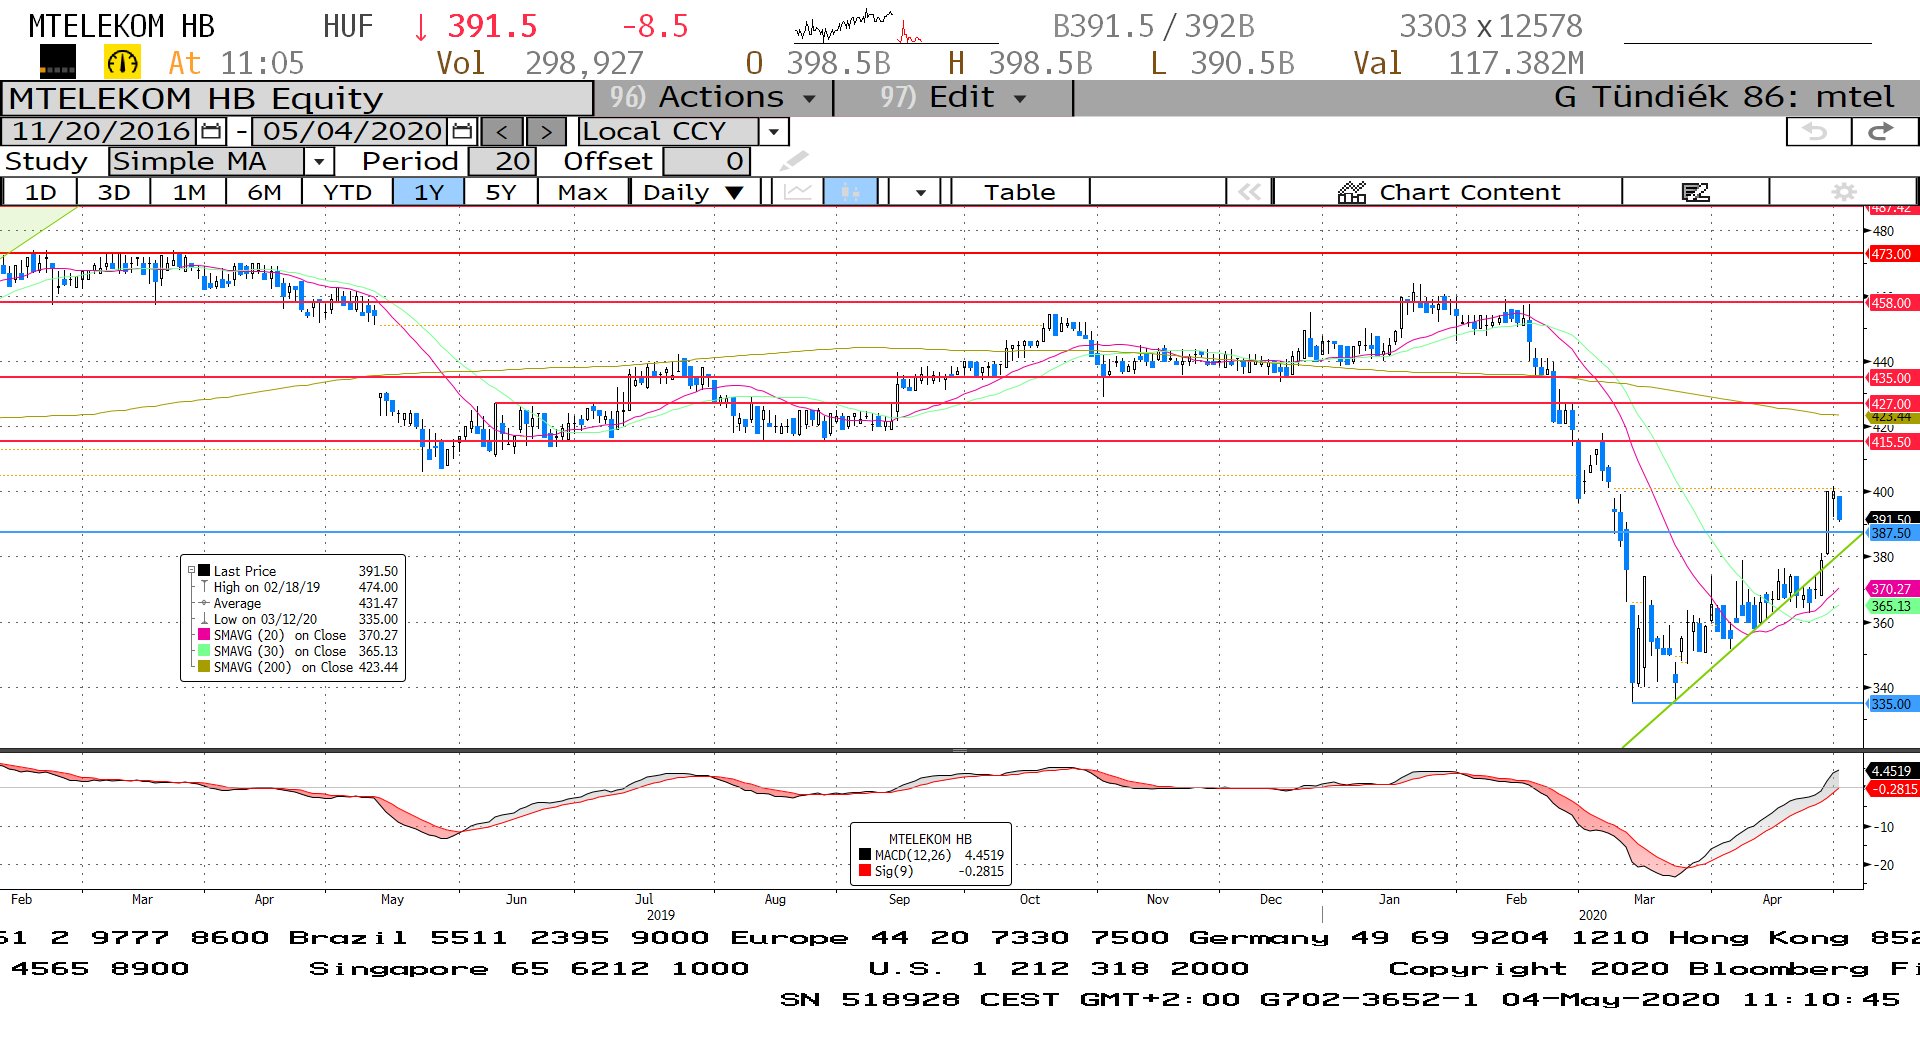Click the Offset input field
Screen dimensions: 1920x1039
click(706, 161)
